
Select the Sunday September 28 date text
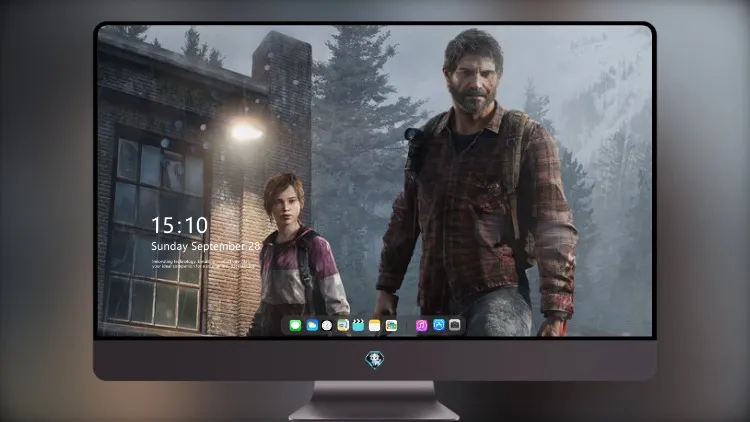205,246
